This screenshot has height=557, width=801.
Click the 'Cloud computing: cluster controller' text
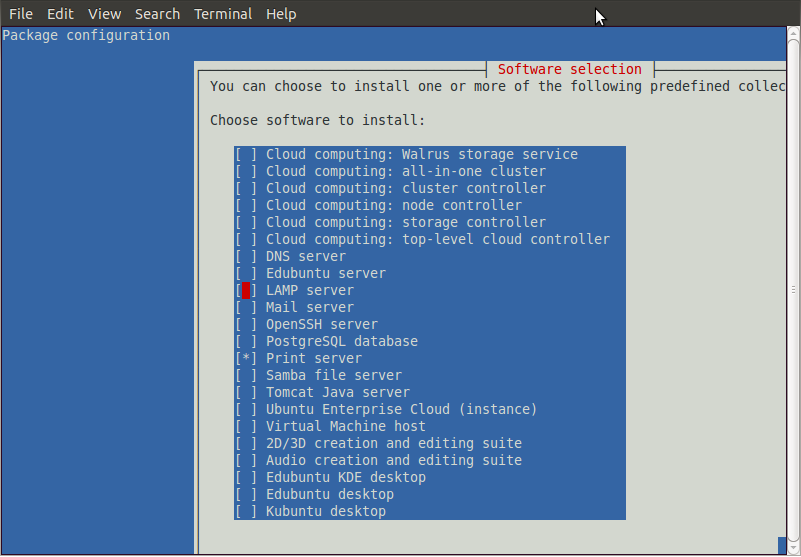click(x=406, y=188)
